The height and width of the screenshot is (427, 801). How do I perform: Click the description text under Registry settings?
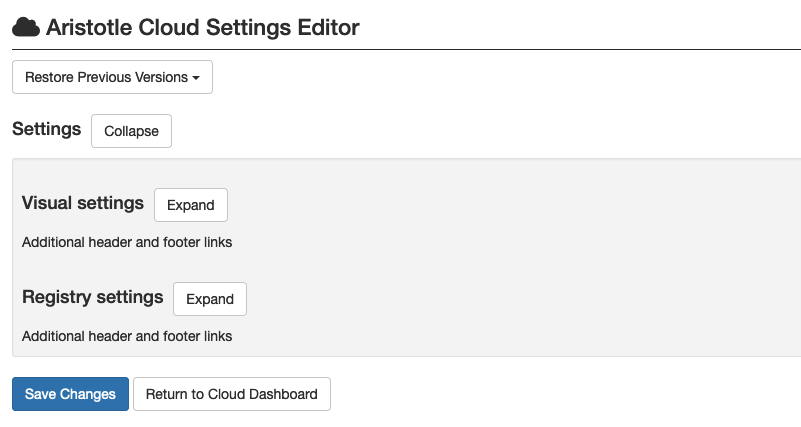[127, 336]
